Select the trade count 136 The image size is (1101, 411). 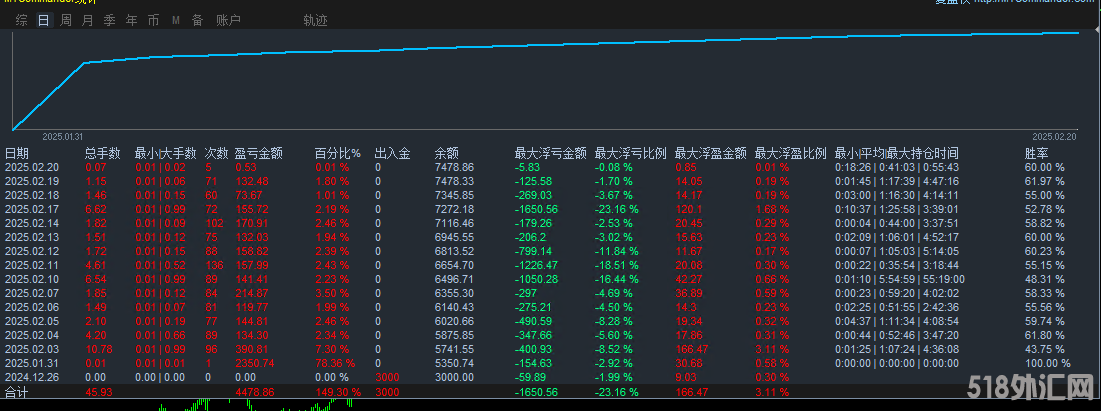[213, 266]
